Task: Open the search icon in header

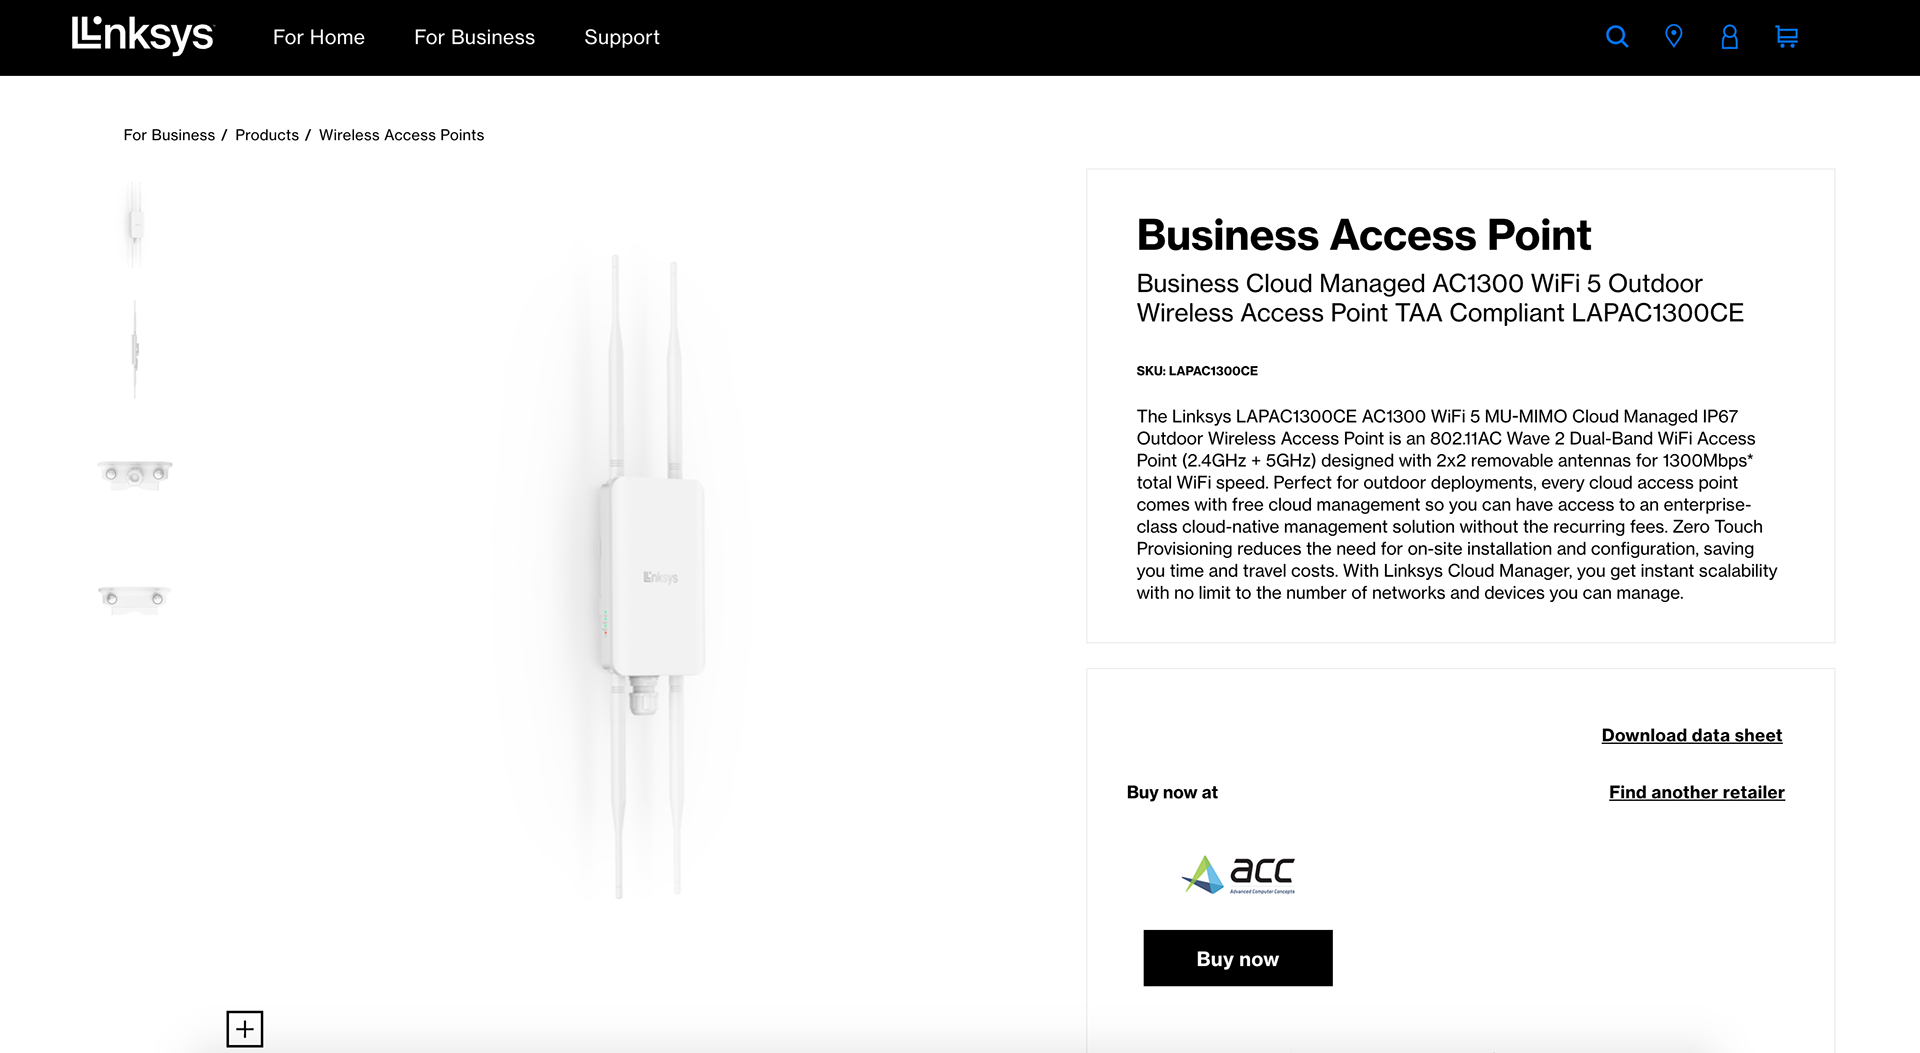Action: click(x=1616, y=37)
